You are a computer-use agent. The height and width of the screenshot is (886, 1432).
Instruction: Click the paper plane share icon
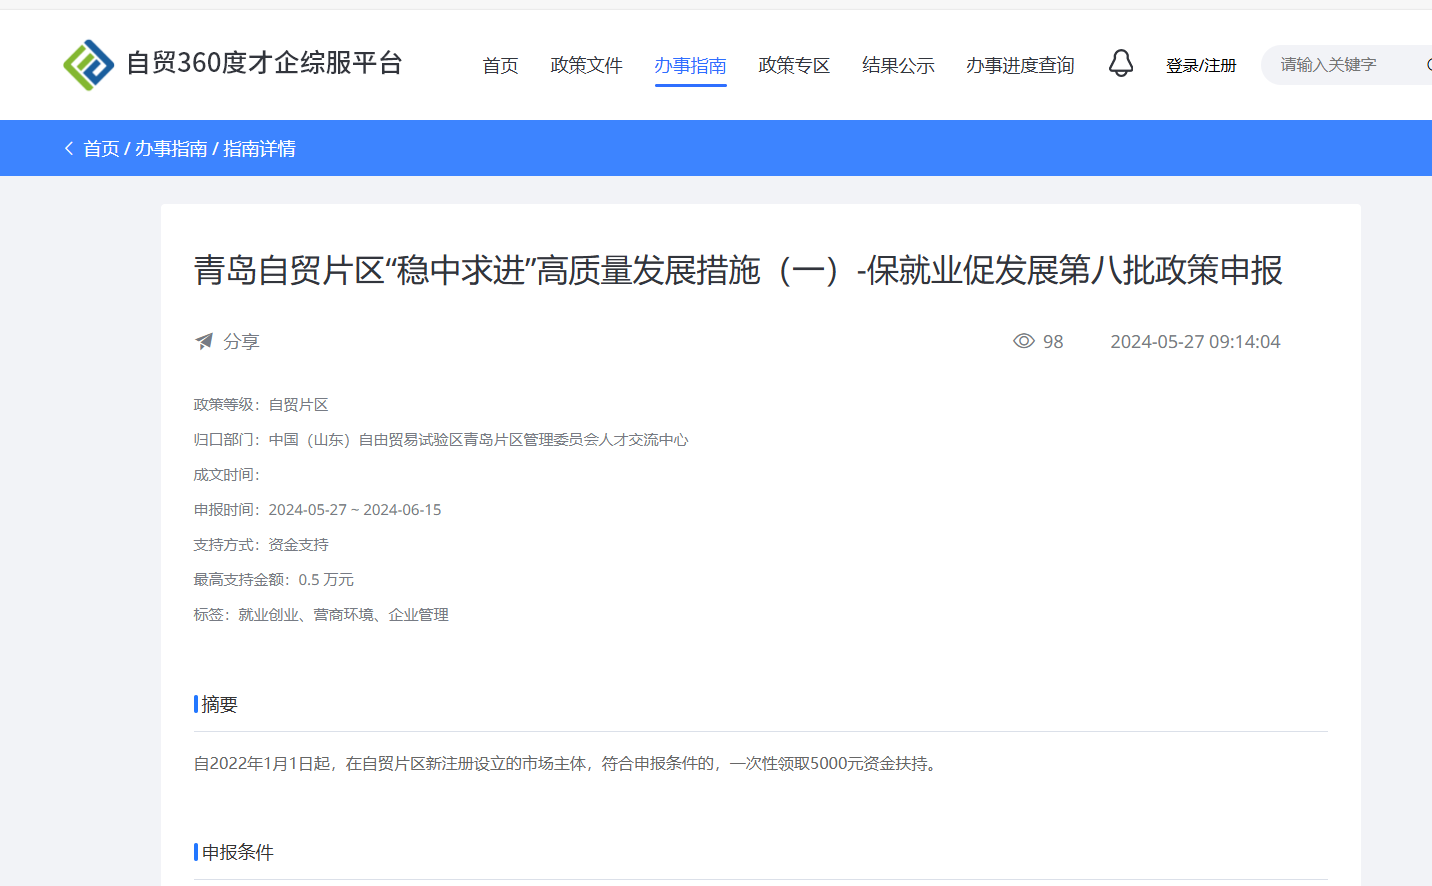204,342
